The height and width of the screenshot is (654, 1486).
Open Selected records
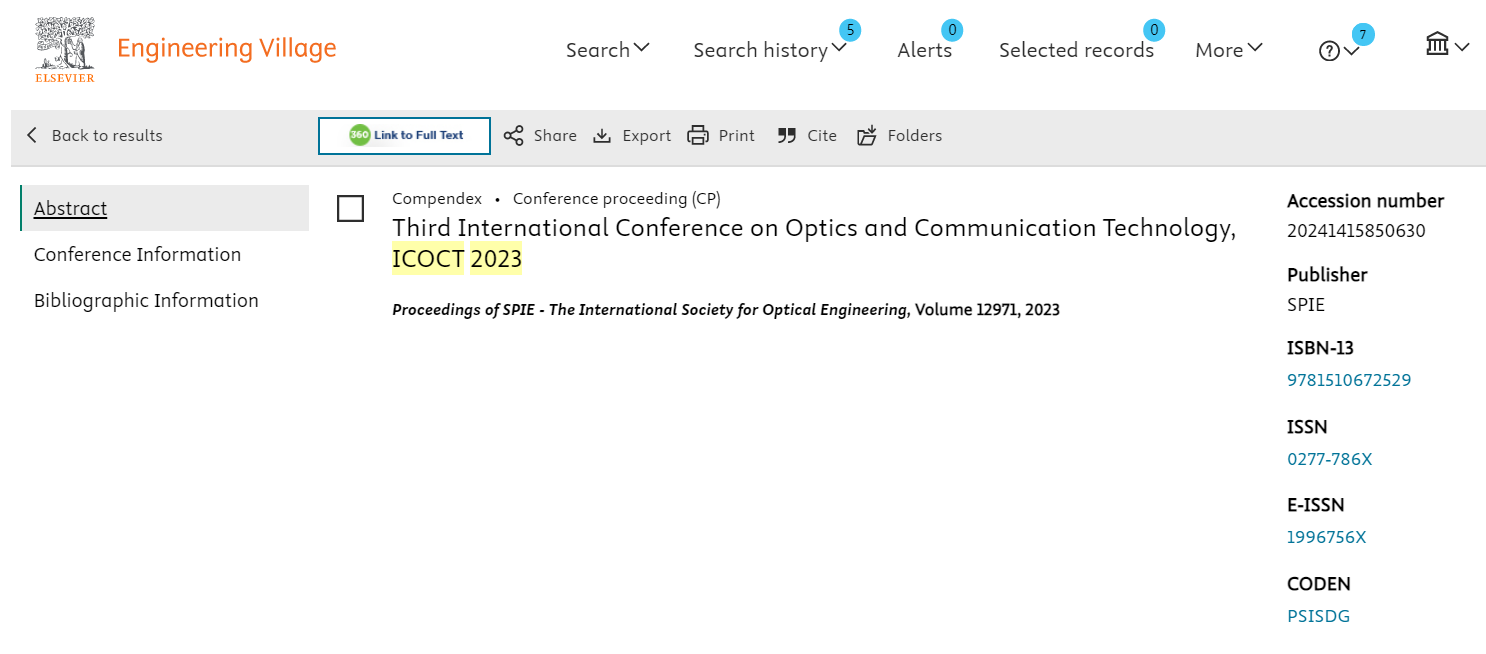1076,49
